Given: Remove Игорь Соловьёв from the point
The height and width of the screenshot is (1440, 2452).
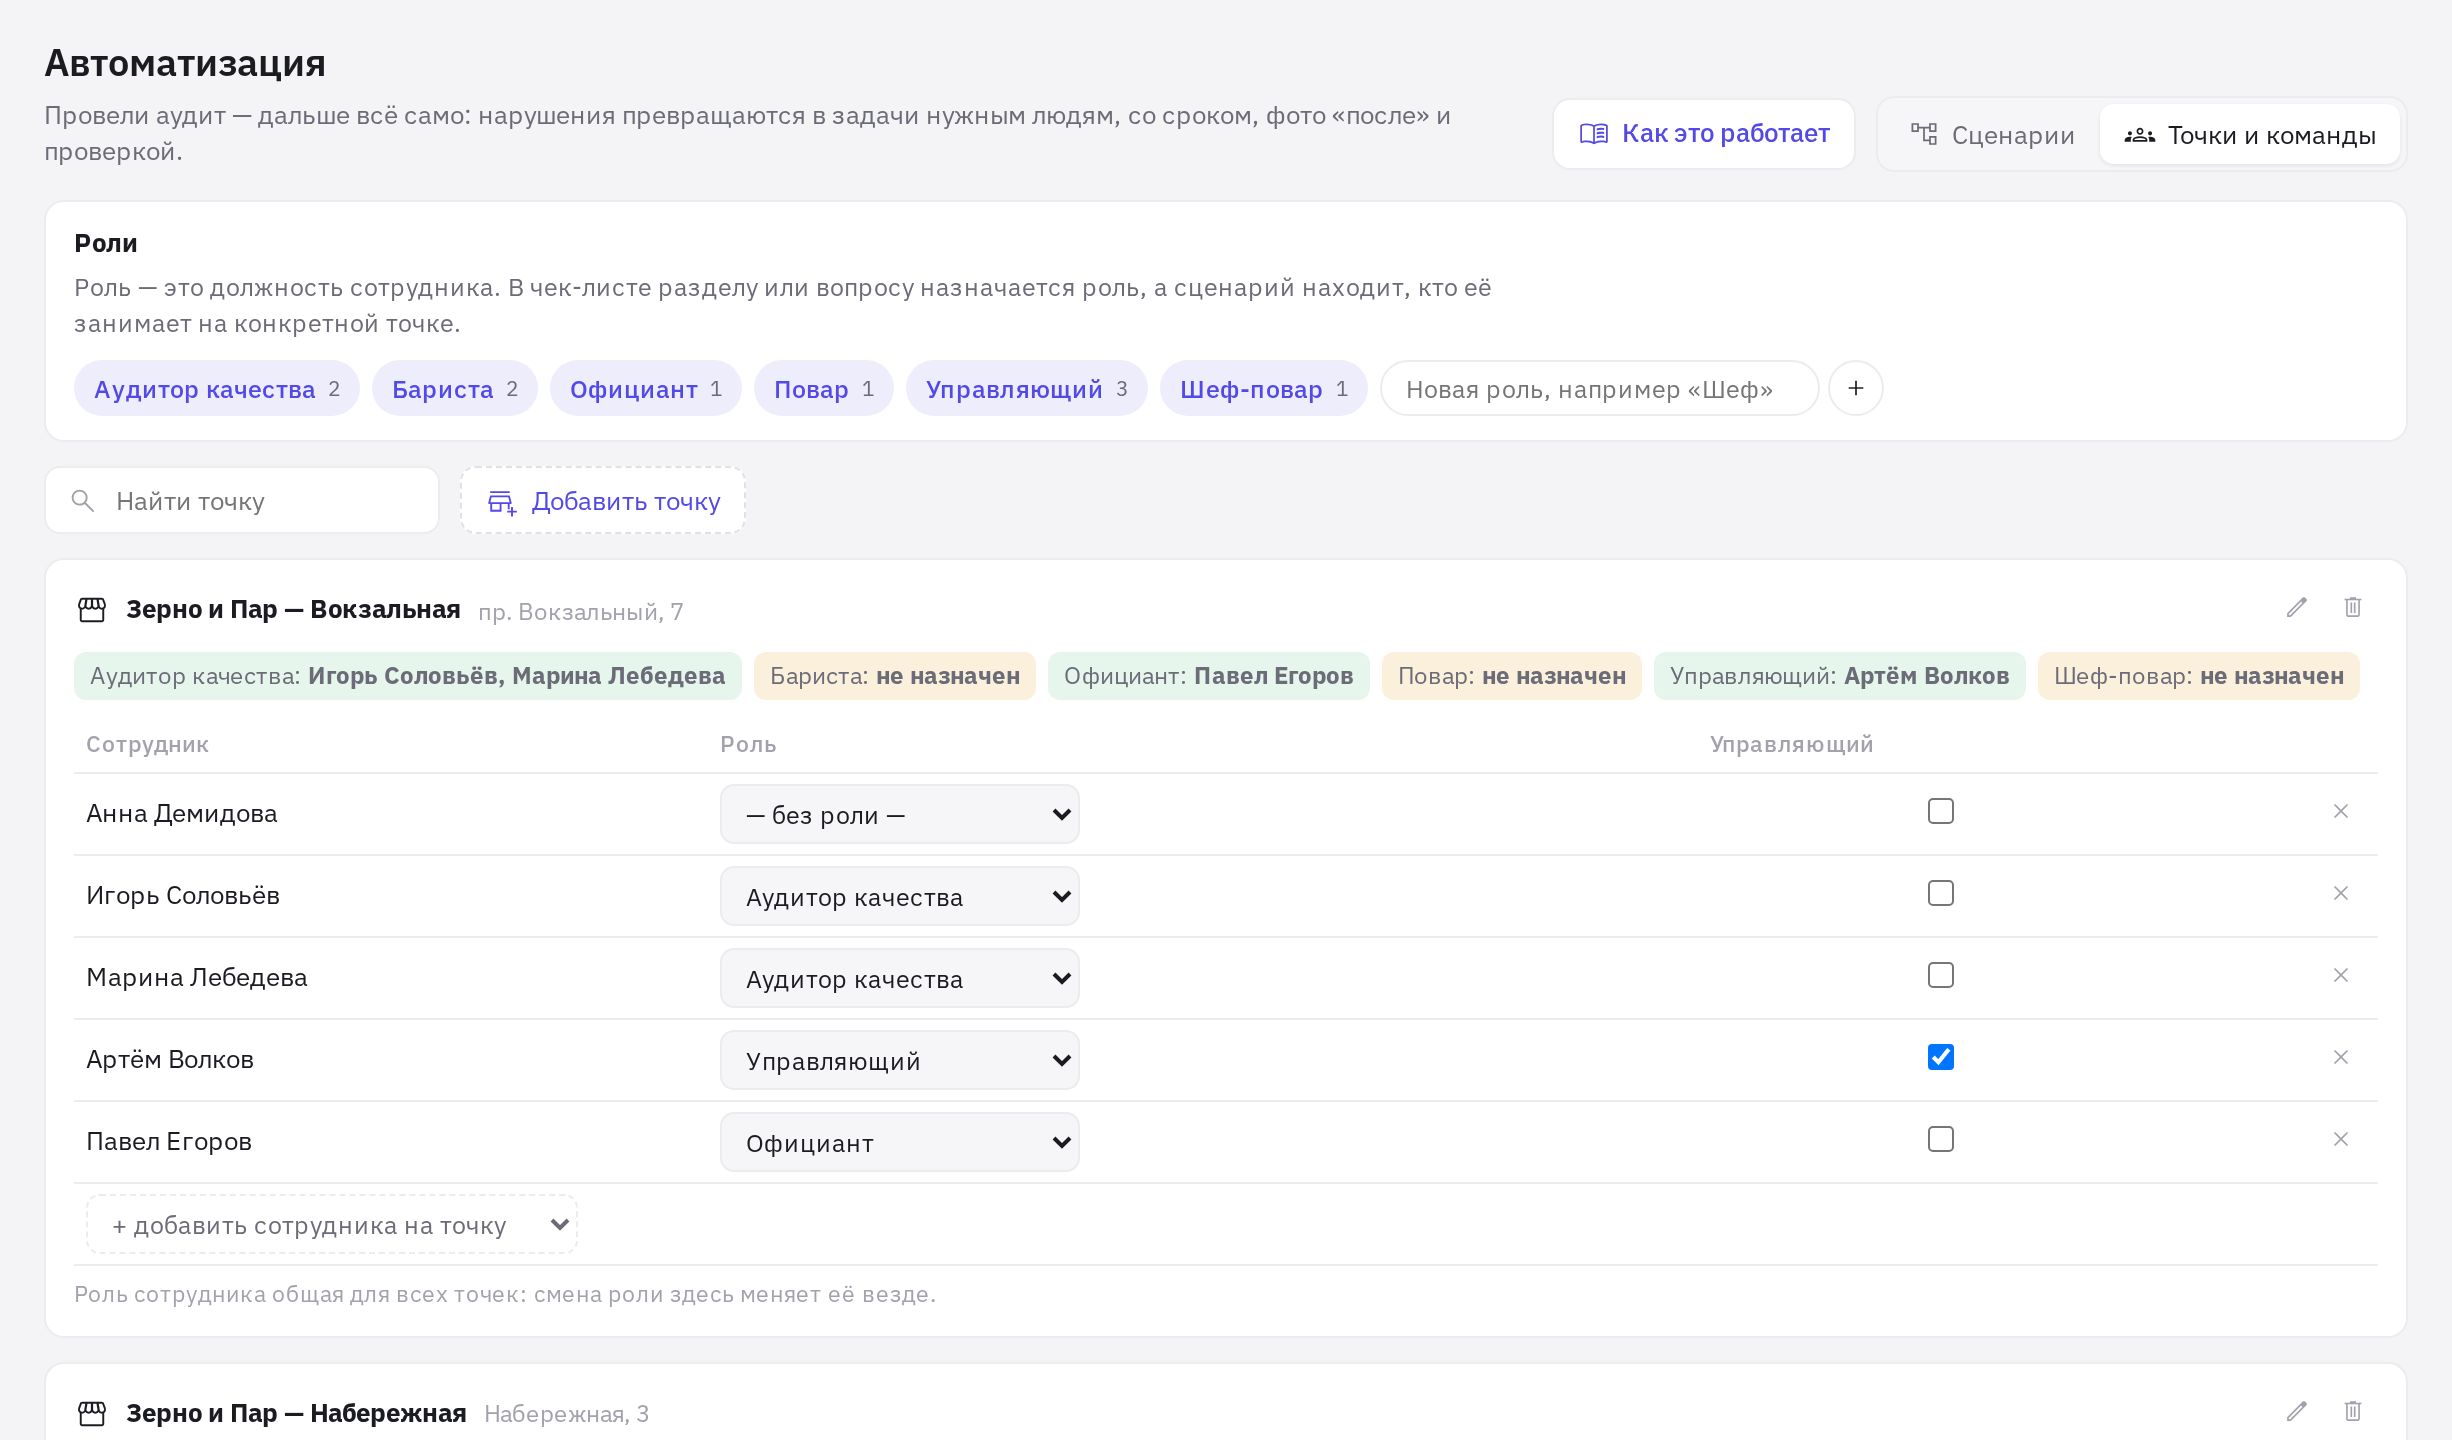Looking at the screenshot, I should point(2340,893).
